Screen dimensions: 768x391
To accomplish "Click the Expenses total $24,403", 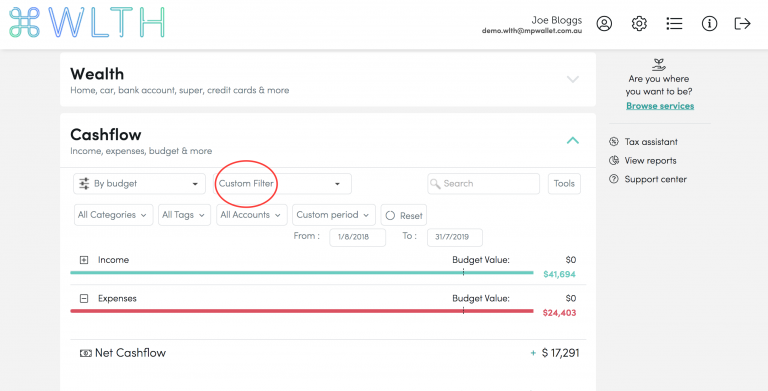I will point(559,313).
